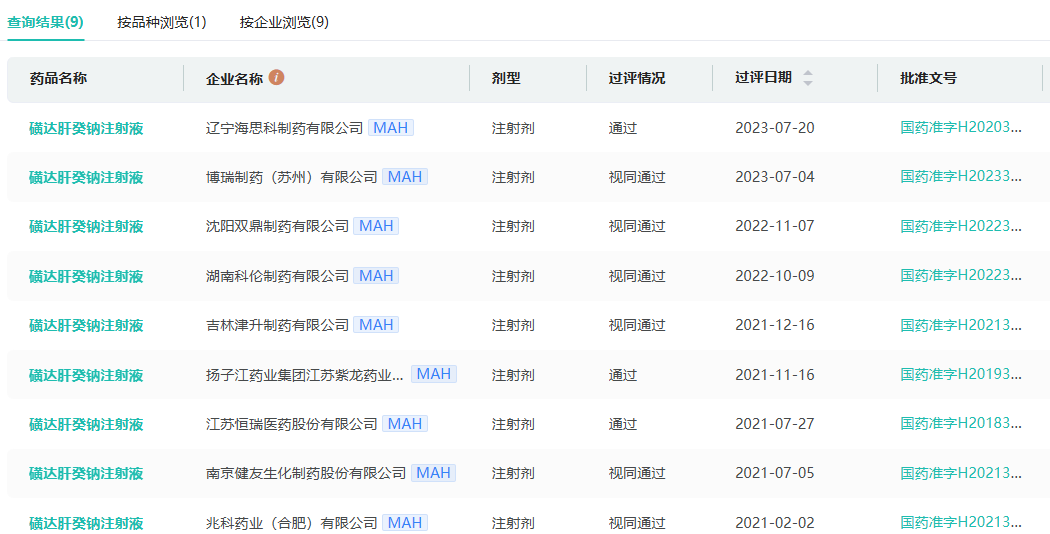Select company name 湖南科伦制药有限公司
Screen dimensions: 1050x534
pyautogui.click(x=278, y=276)
